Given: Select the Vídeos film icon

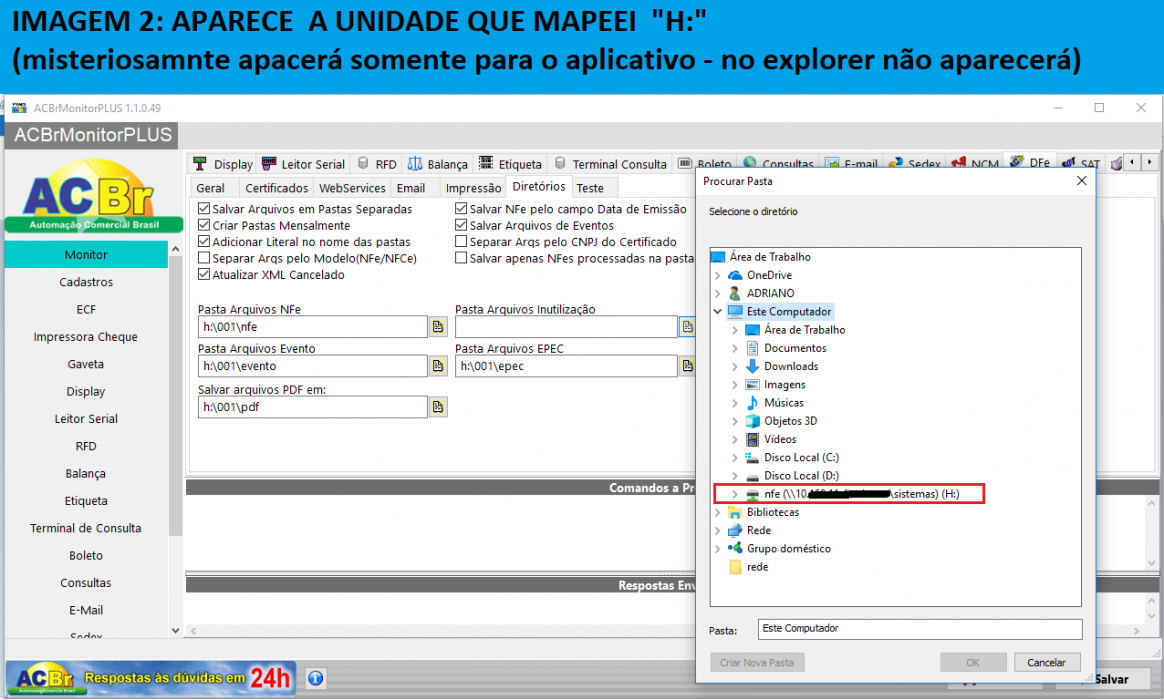Looking at the screenshot, I should [752, 439].
